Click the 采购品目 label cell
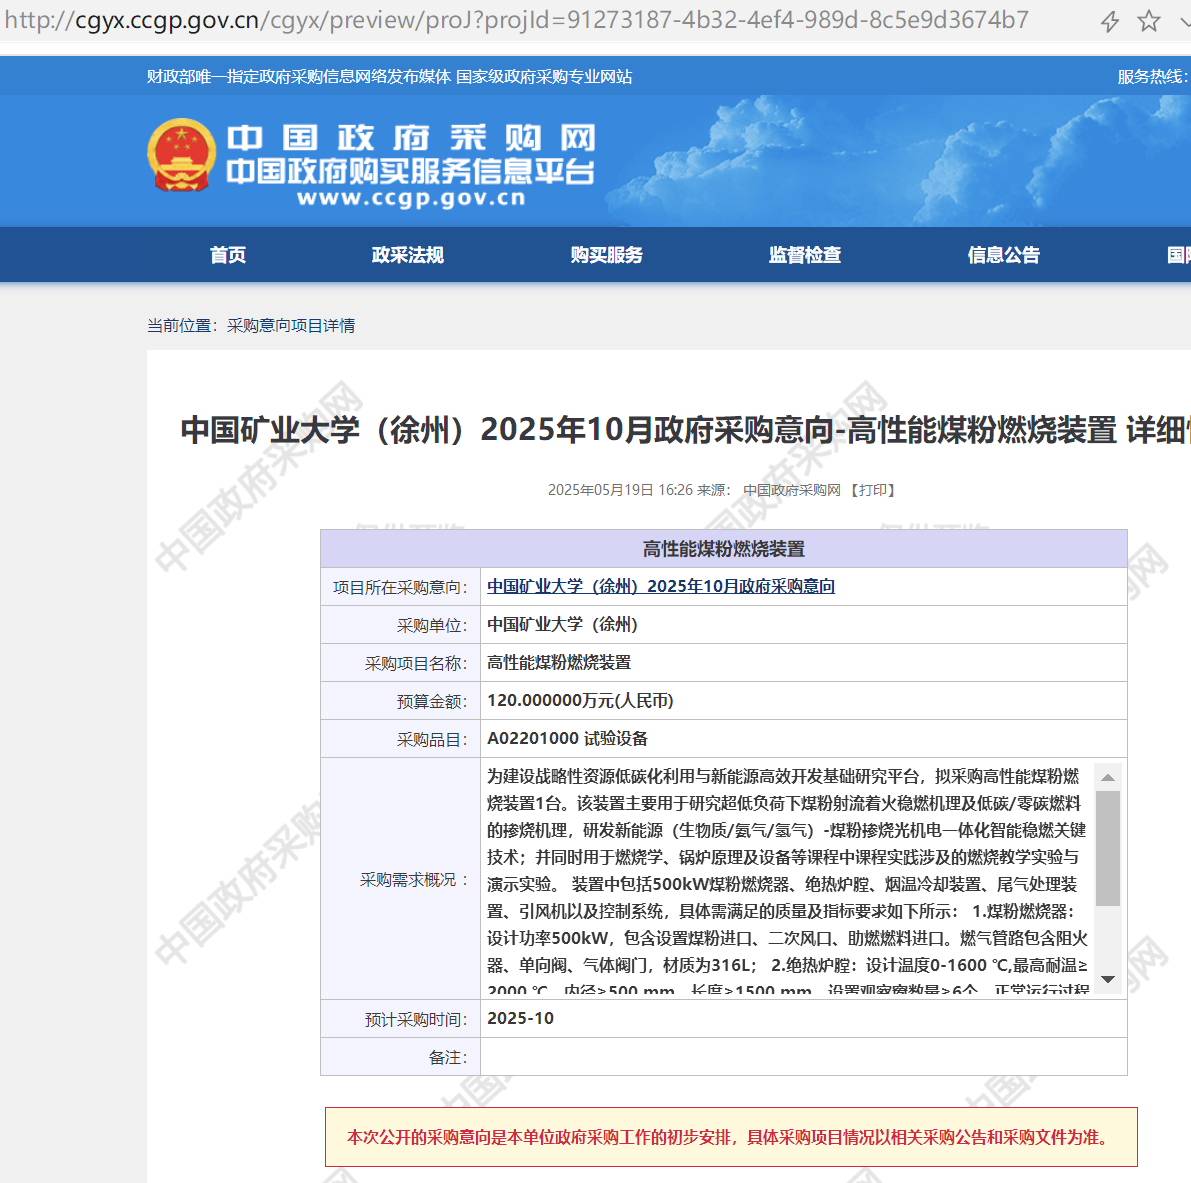 coord(400,739)
